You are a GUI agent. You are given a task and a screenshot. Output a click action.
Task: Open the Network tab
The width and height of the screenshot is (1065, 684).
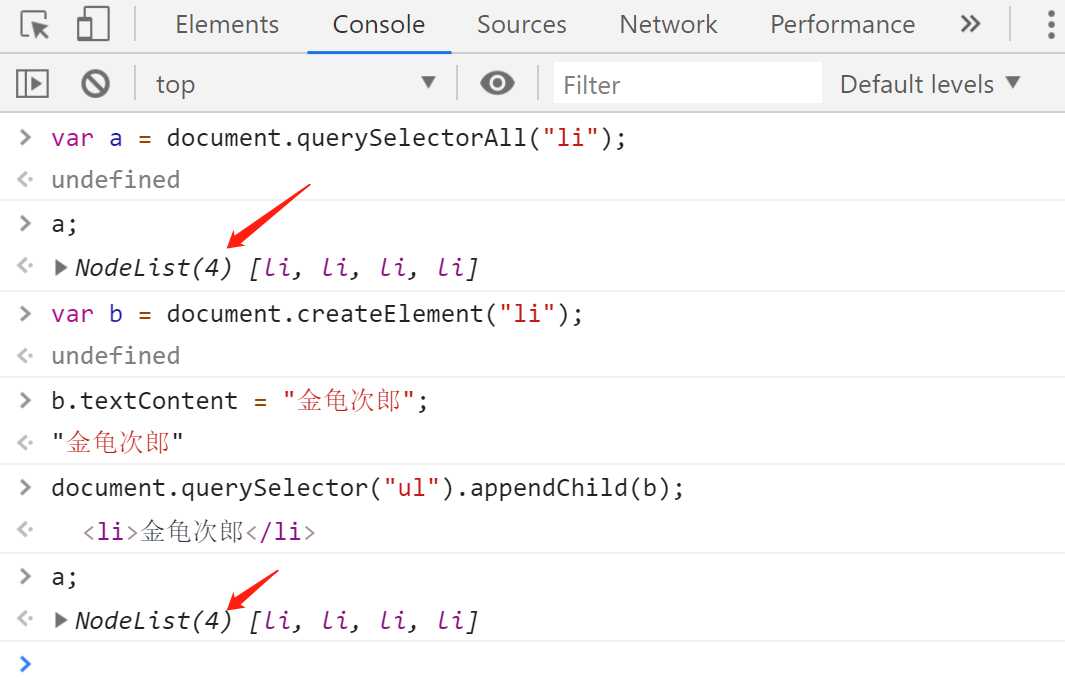pos(668,25)
